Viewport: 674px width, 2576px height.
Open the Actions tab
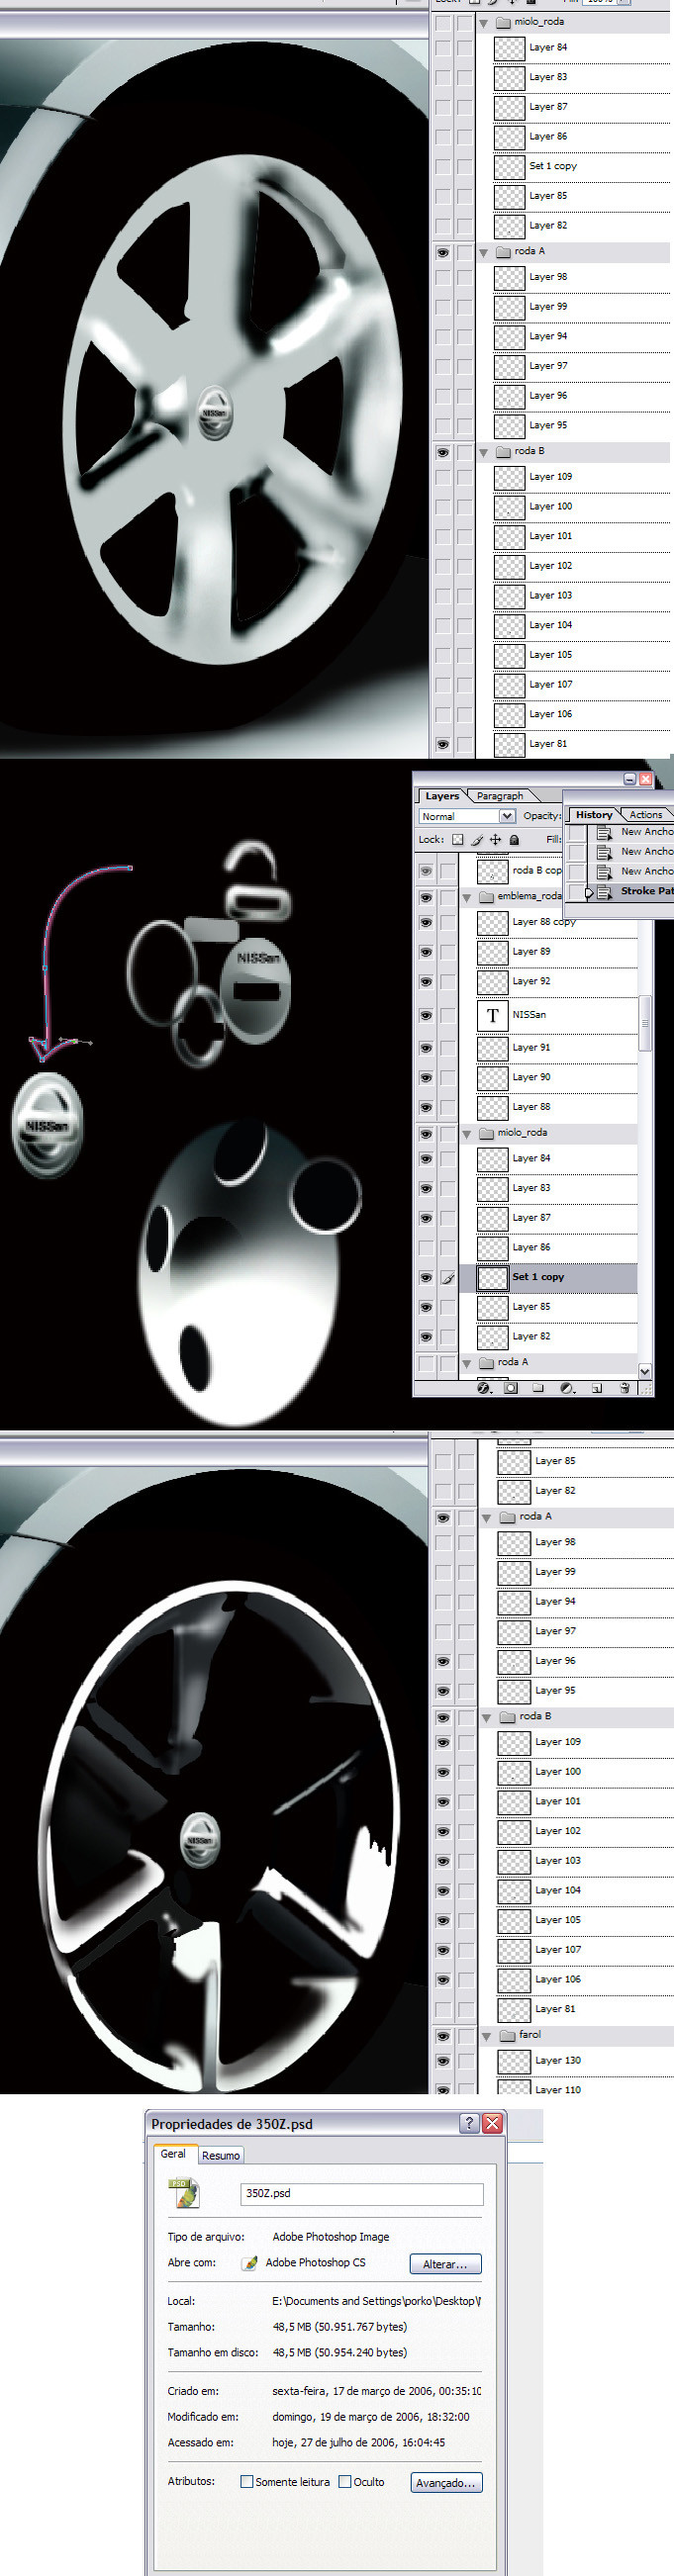point(646,814)
